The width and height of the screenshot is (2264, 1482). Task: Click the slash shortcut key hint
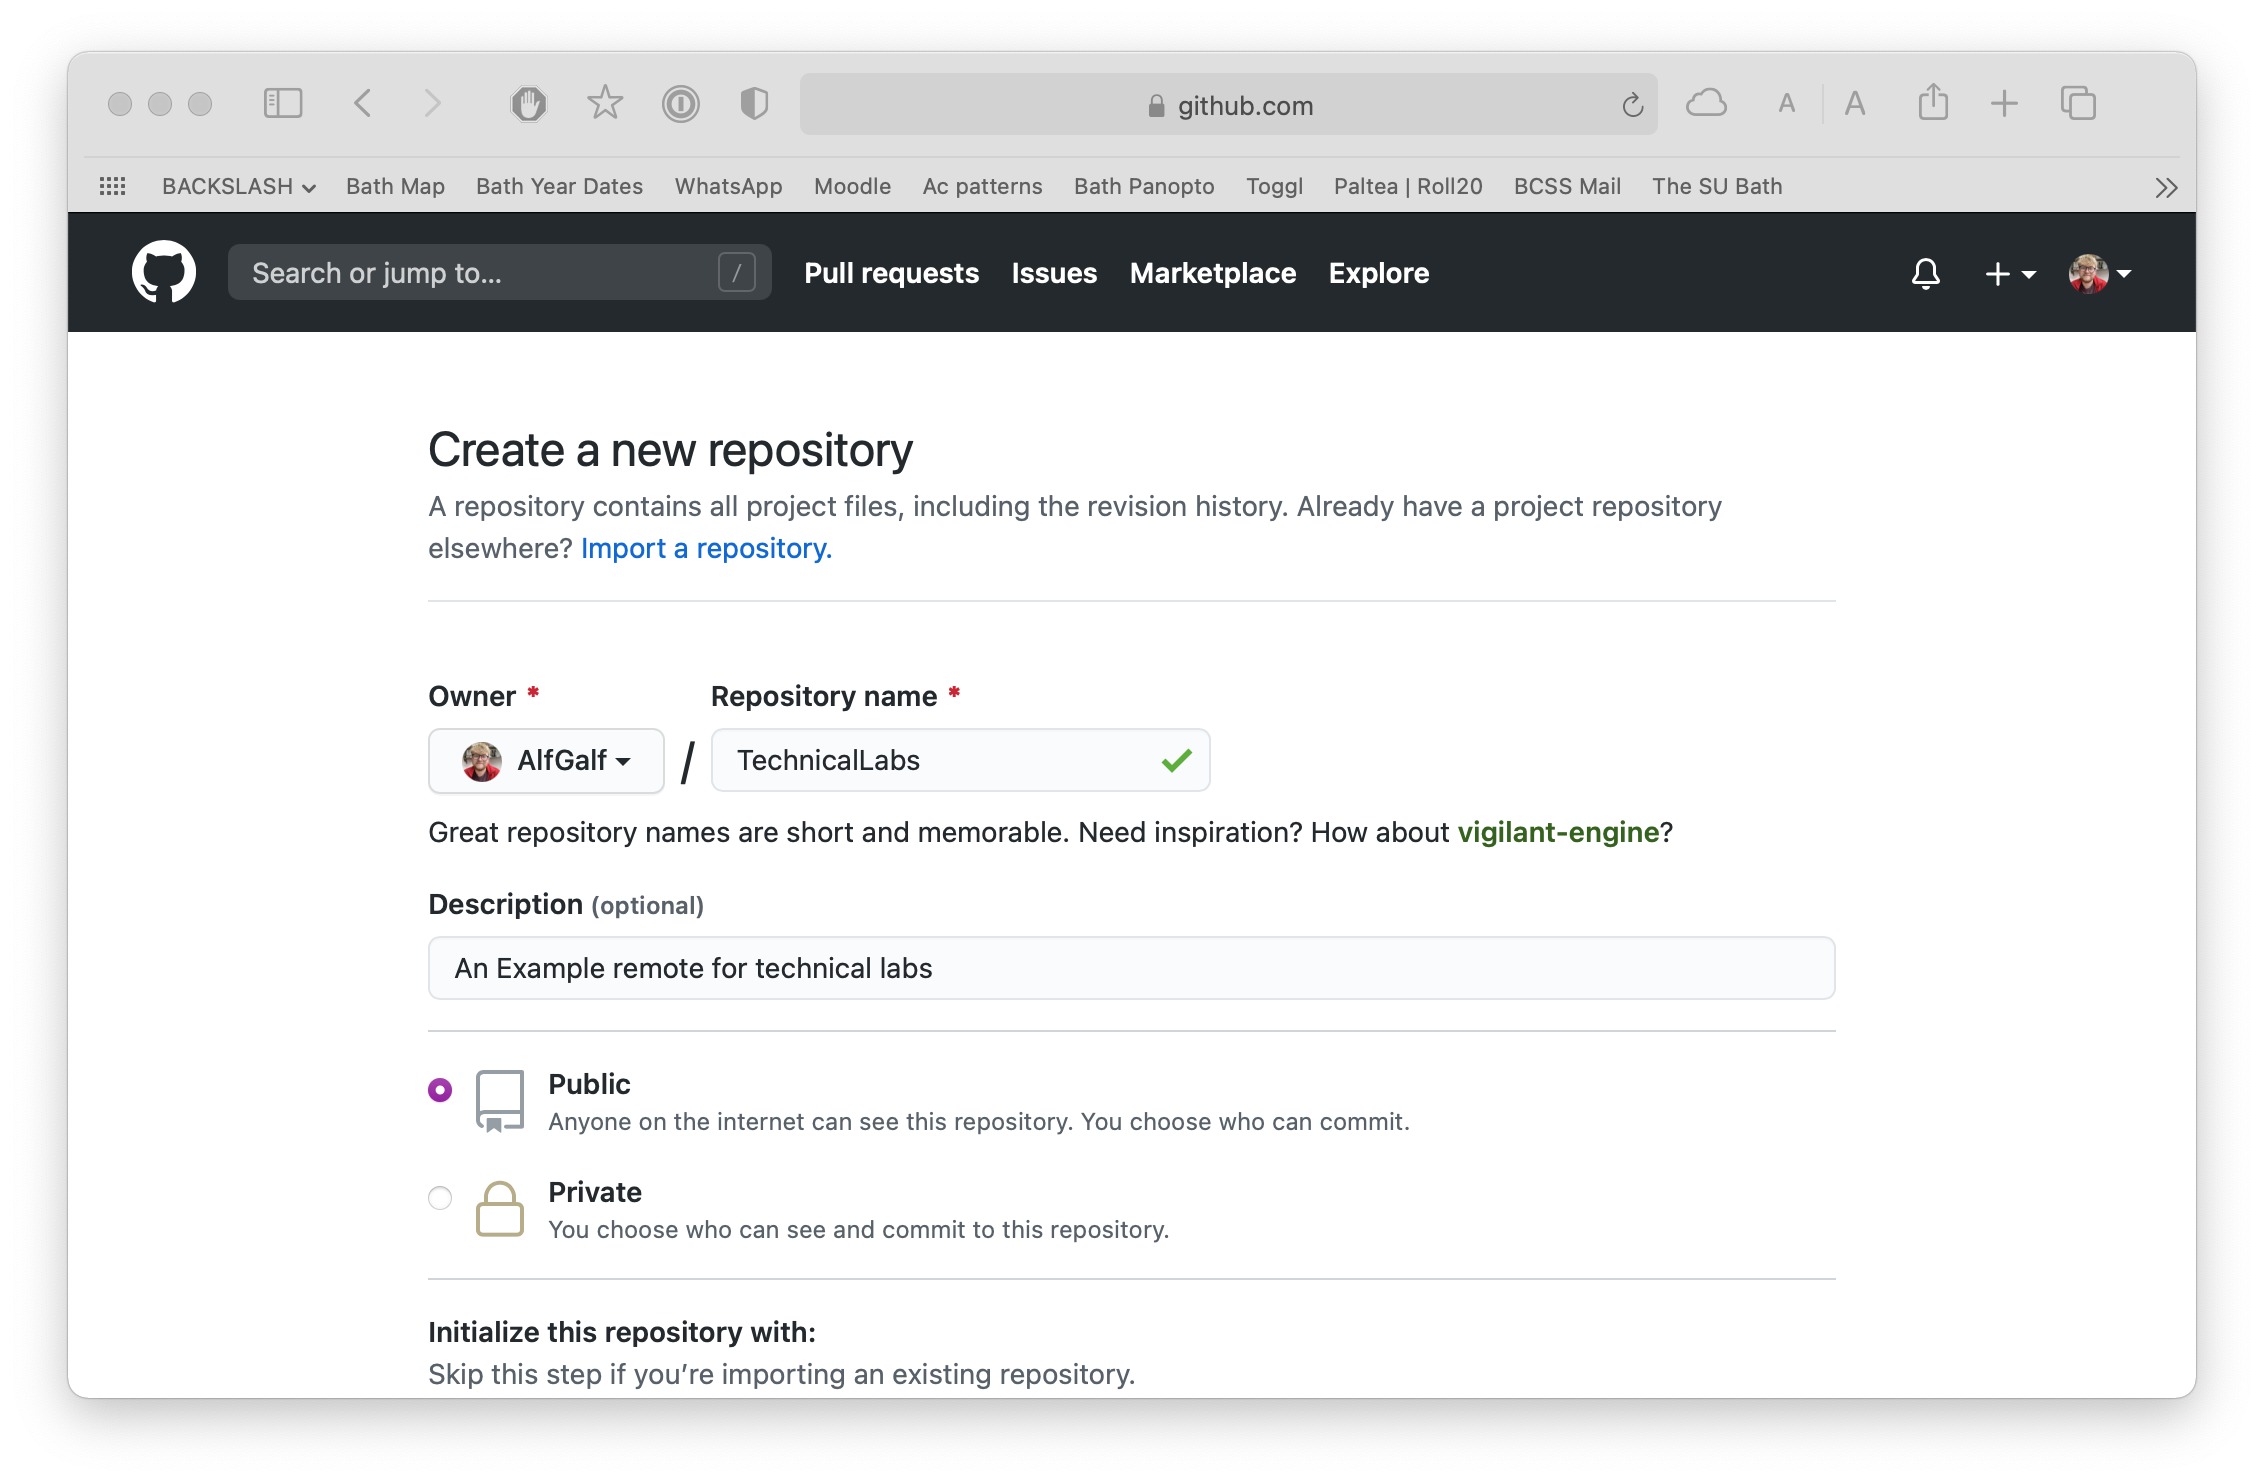click(x=737, y=272)
